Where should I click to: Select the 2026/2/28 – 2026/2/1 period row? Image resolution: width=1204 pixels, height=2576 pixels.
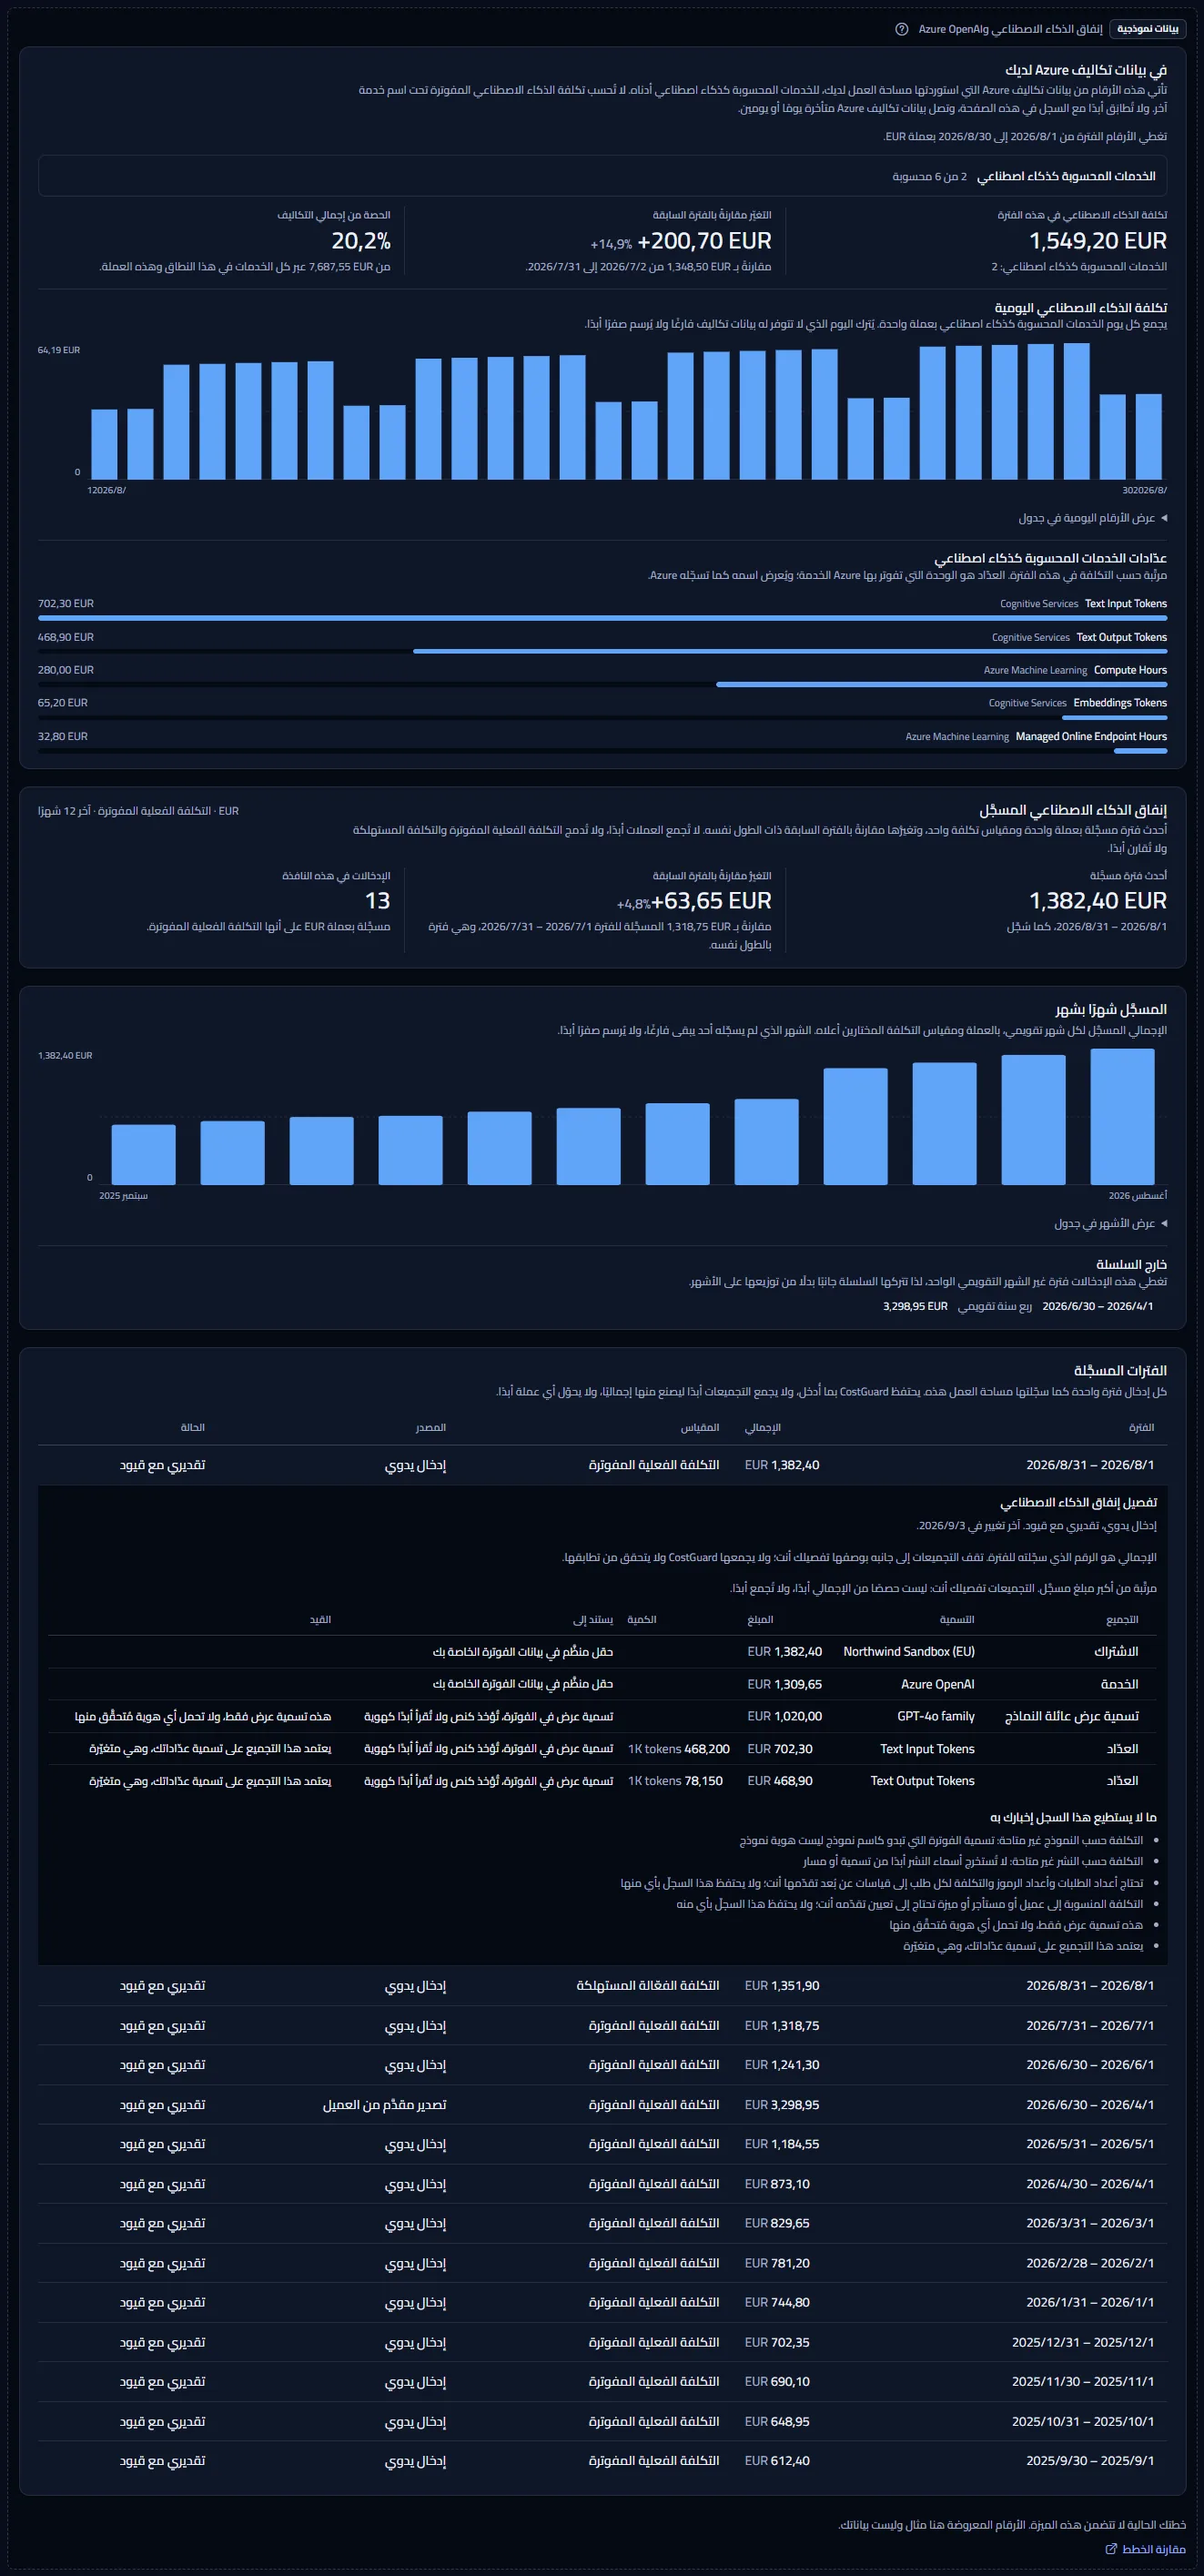point(602,2263)
